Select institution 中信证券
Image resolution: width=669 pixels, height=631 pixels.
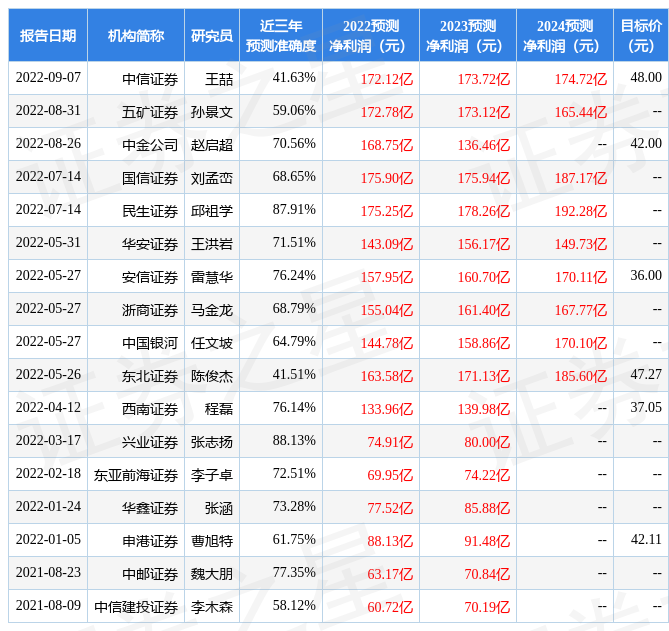tap(150, 79)
